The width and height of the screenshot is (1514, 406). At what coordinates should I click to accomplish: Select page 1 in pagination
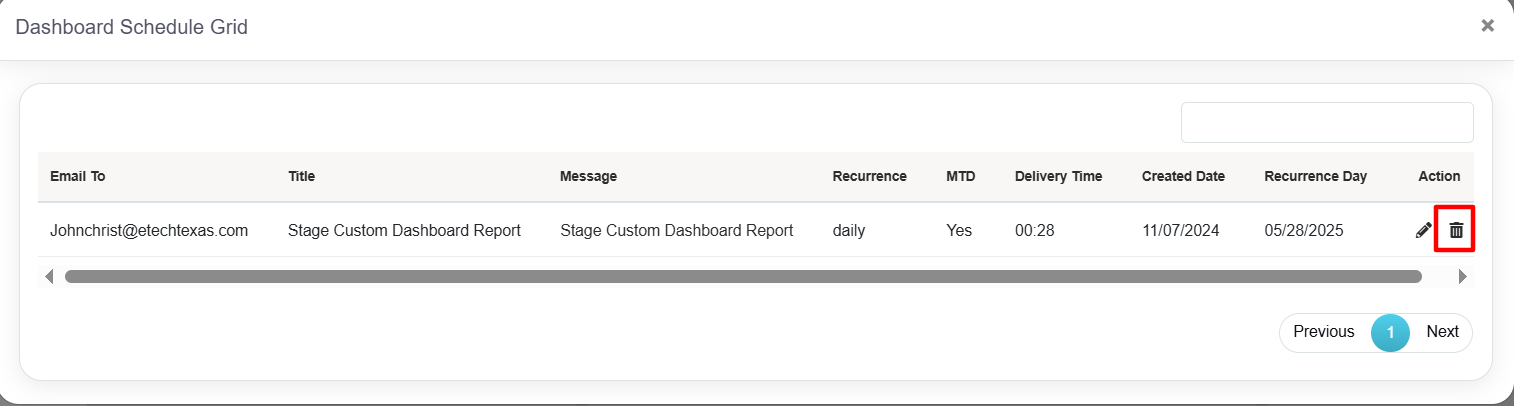click(1390, 332)
